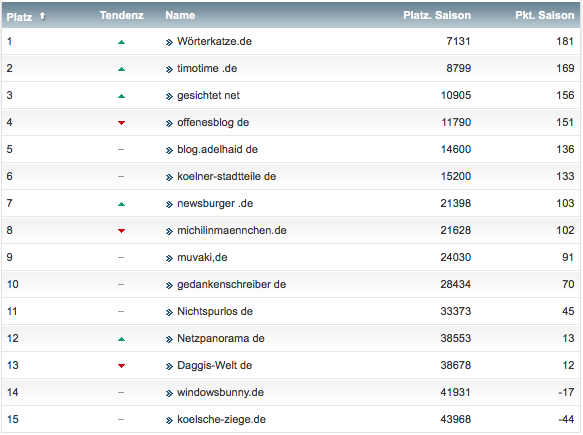Viewport: 583px width, 435px height.
Task: Click neutral dash trend for koelsche-ziege.de
Action: [x=121, y=419]
